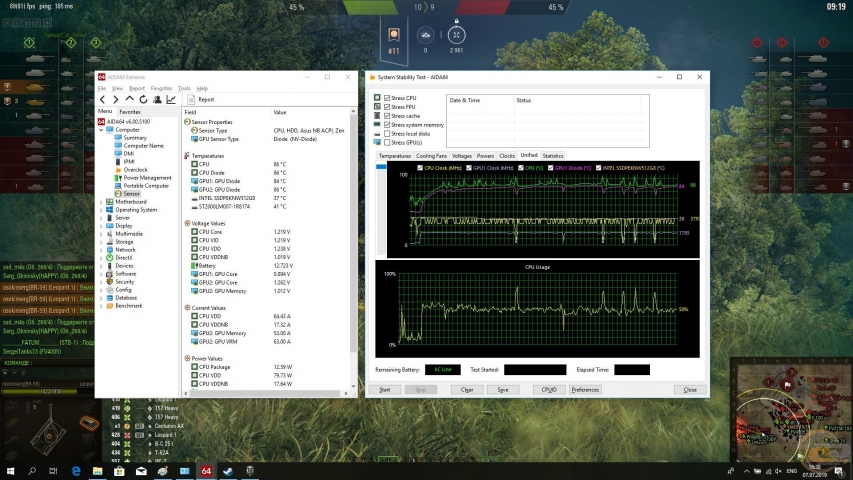This screenshot has width=853, height=480.
Task: Expand the Operating System node
Action: (x=101, y=210)
